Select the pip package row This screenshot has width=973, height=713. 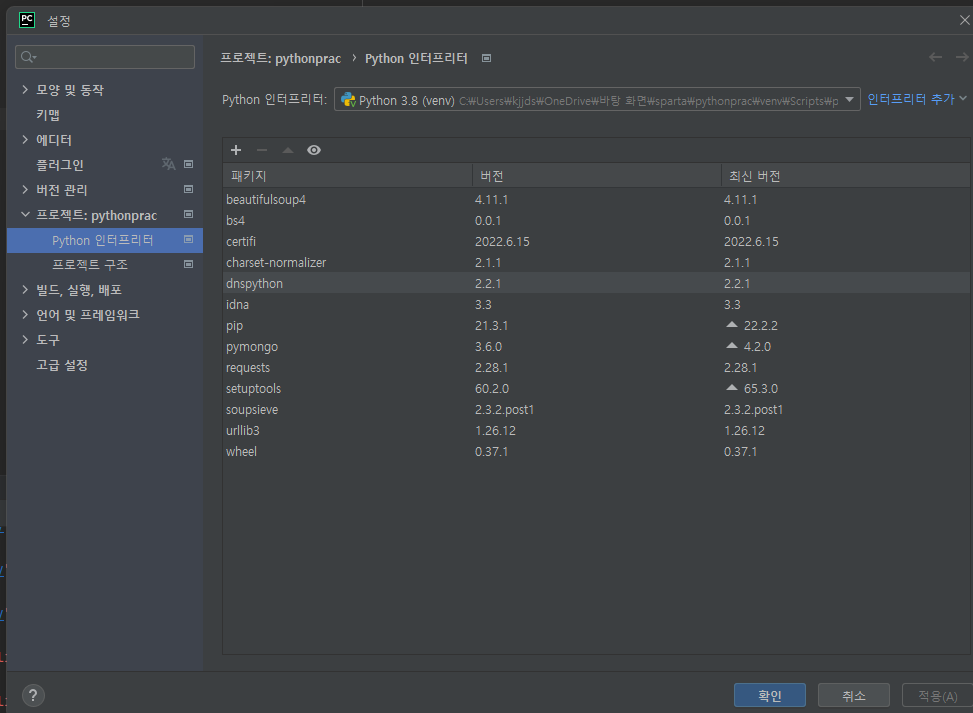[596, 326]
